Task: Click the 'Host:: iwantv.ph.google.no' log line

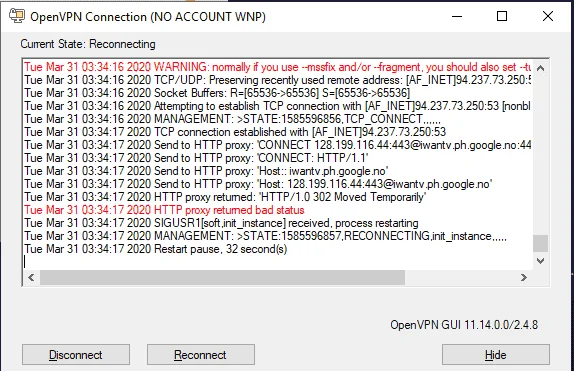Action: click(x=206, y=171)
